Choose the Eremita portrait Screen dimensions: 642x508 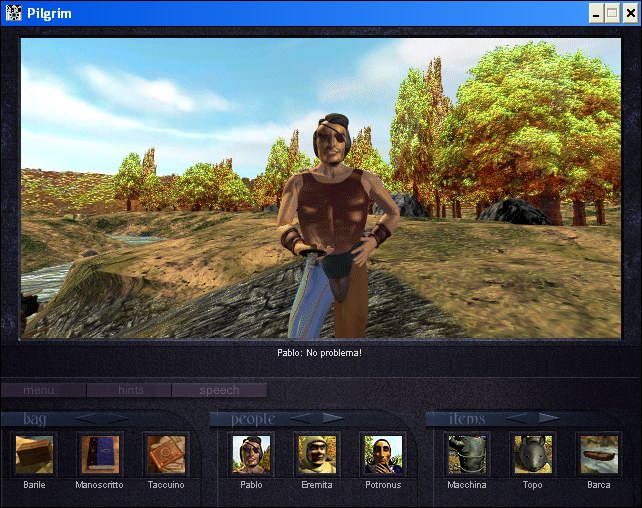[317, 454]
